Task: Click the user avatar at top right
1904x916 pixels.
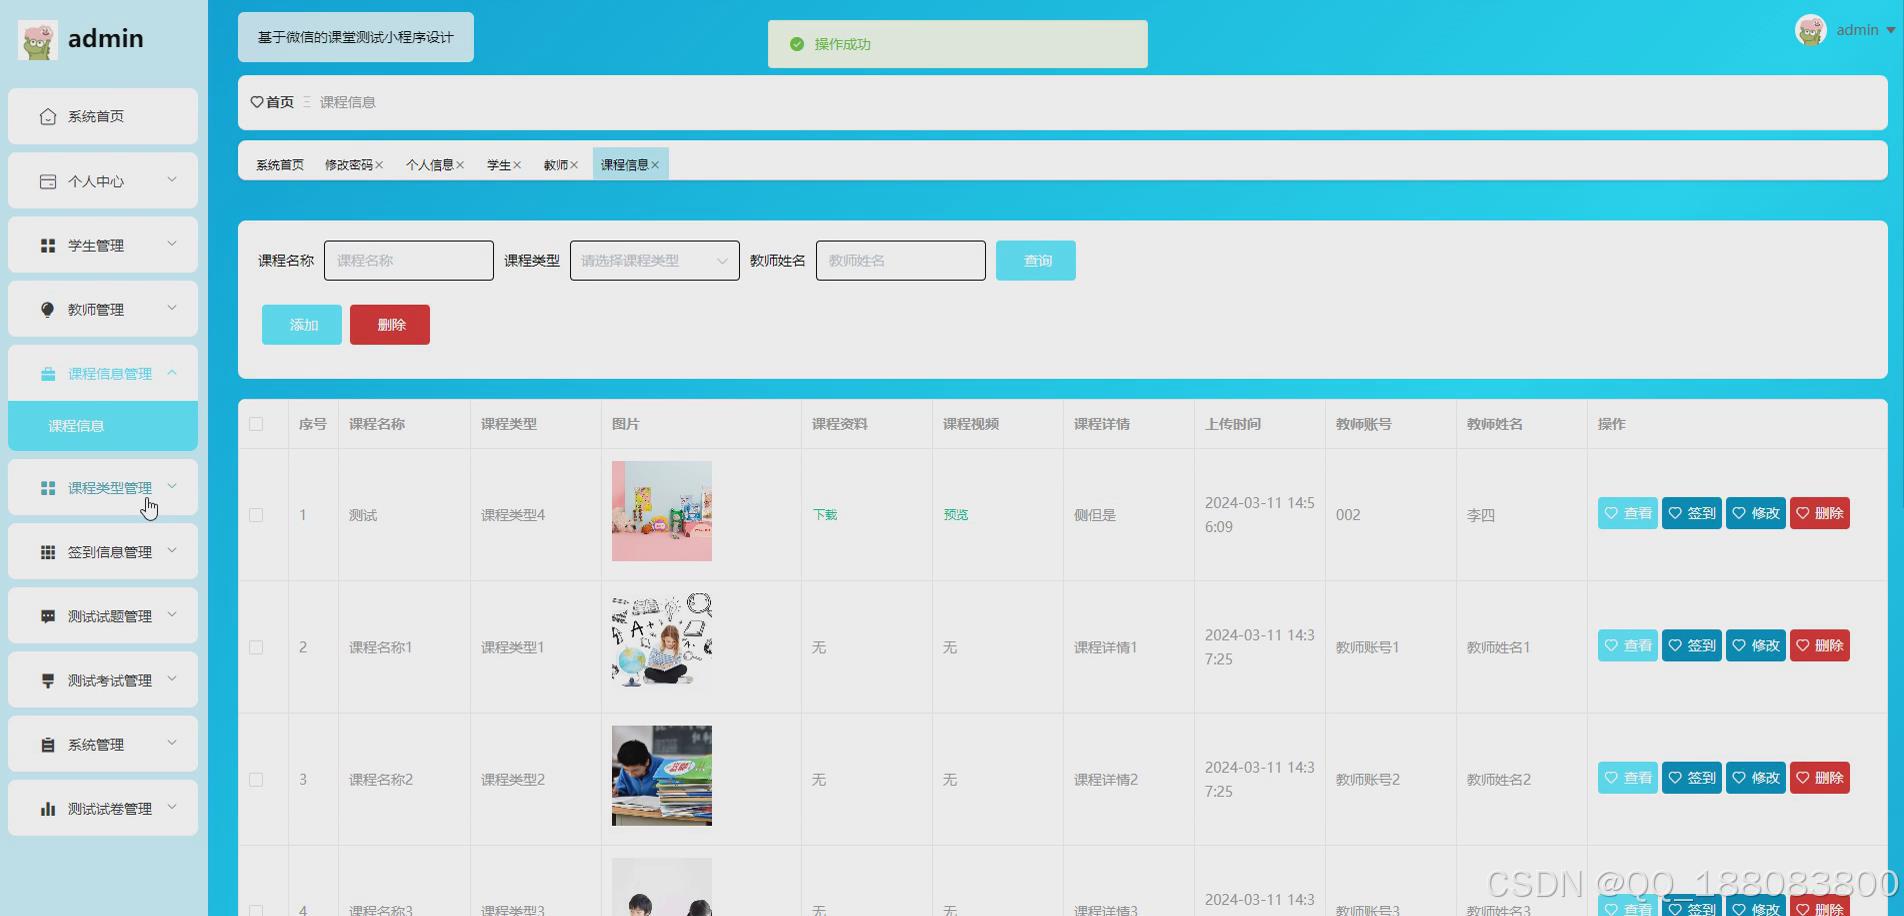Action: tap(1810, 30)
